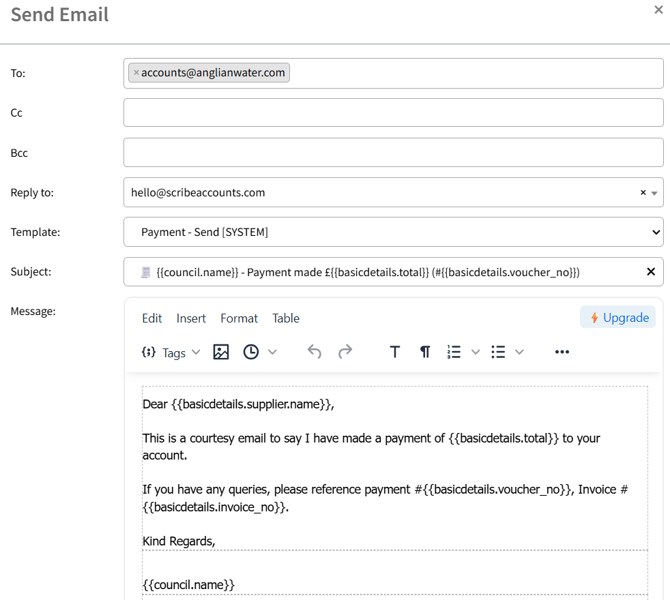
Task: Click the paragraph pilcrow icon
Action: 425,352
